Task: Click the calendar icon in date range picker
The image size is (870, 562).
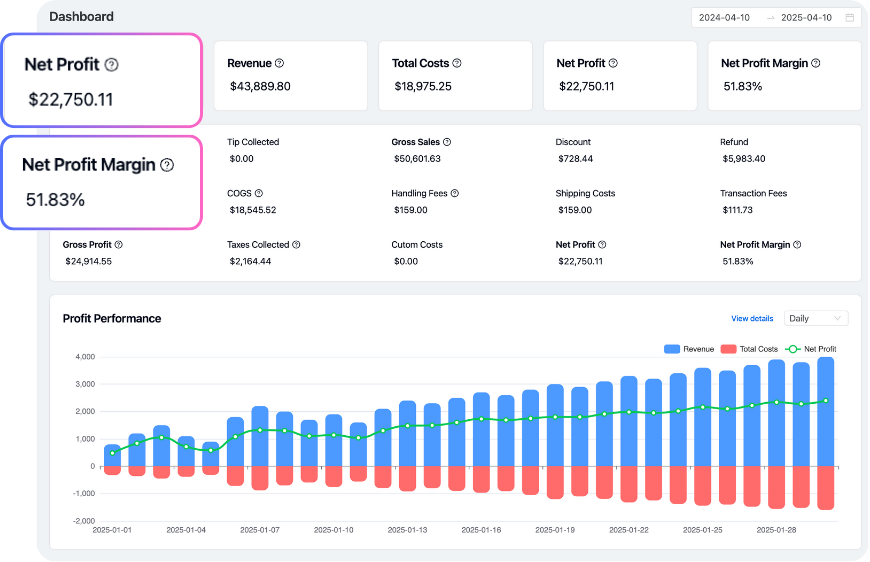Action: (x=850, y=18)
